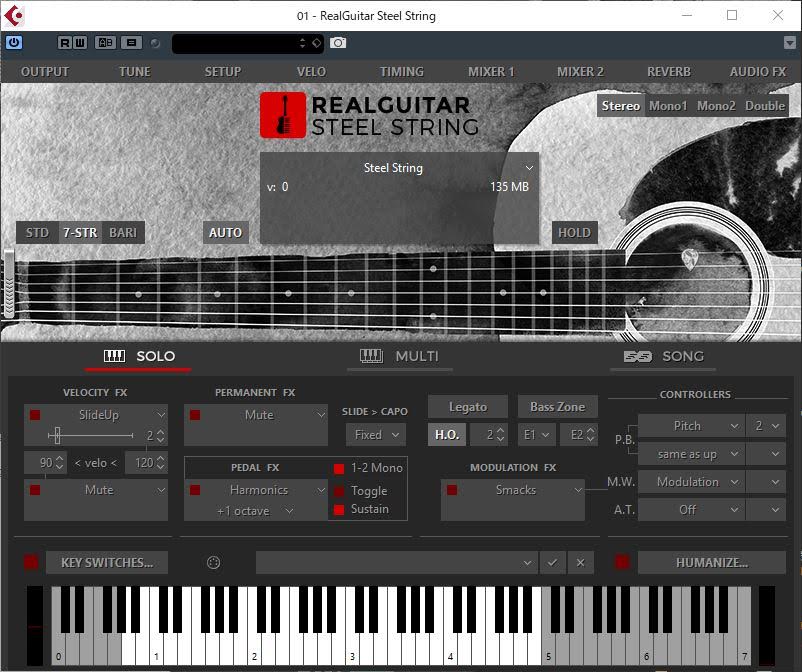Image resolution: width=802 pixels, height=672 pixels.
Task: Click the AUTO button
Action: click(x=226, y=233)
